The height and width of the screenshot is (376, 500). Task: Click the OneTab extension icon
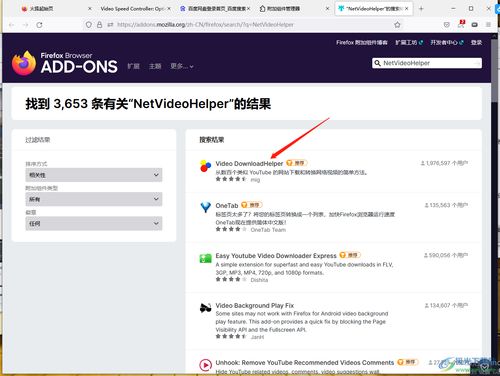pyautogui.click(x=205, y=207)
